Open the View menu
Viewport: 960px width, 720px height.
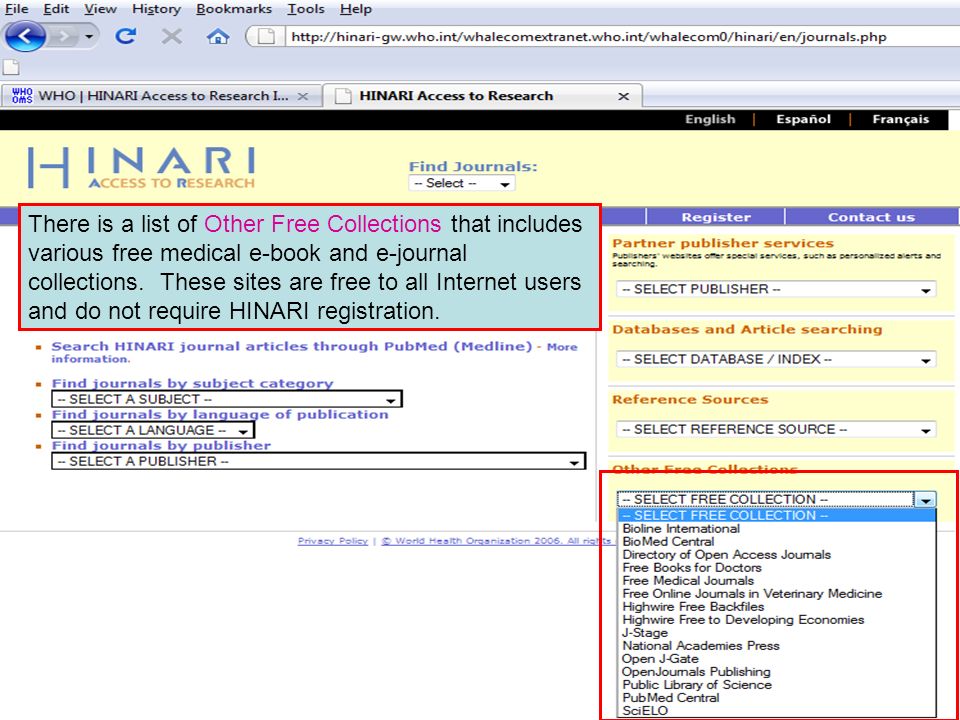tap(100, 9)
